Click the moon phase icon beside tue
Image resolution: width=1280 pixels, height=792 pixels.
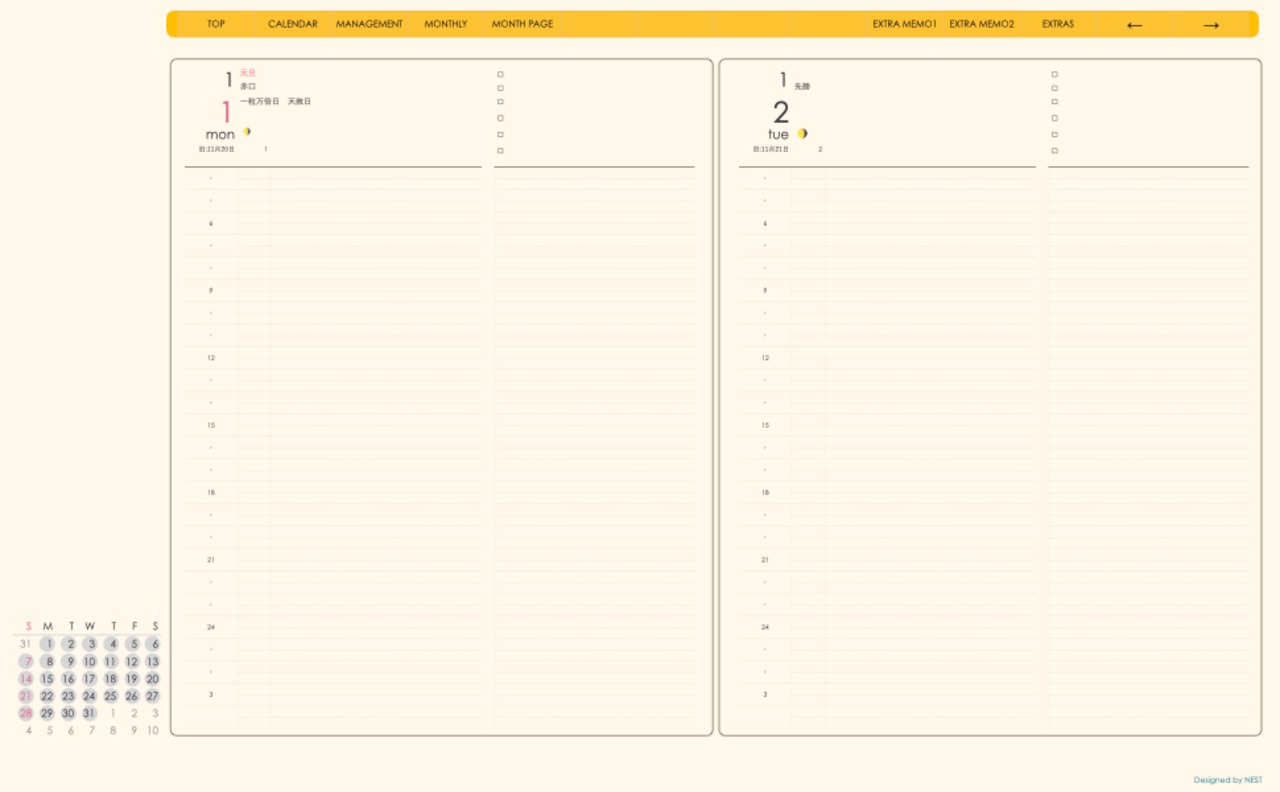pos(802,133)
